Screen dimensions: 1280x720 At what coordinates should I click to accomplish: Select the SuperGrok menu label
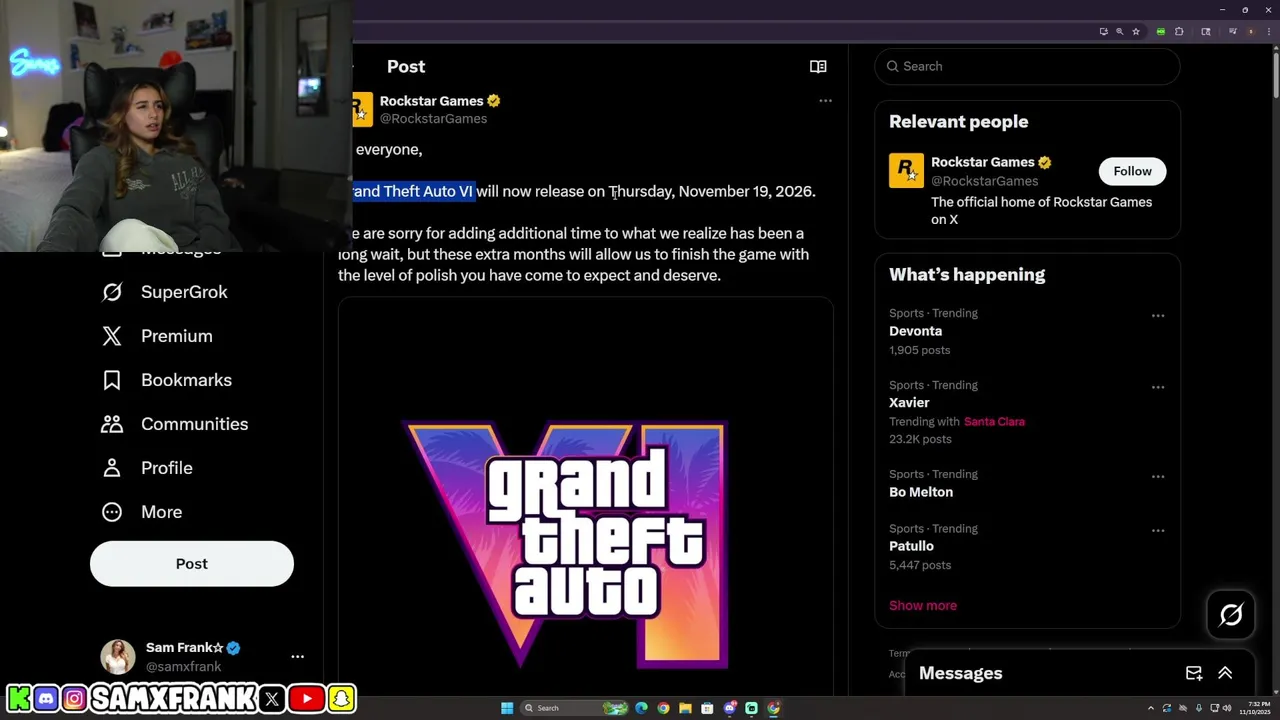[x=184, y=292]
